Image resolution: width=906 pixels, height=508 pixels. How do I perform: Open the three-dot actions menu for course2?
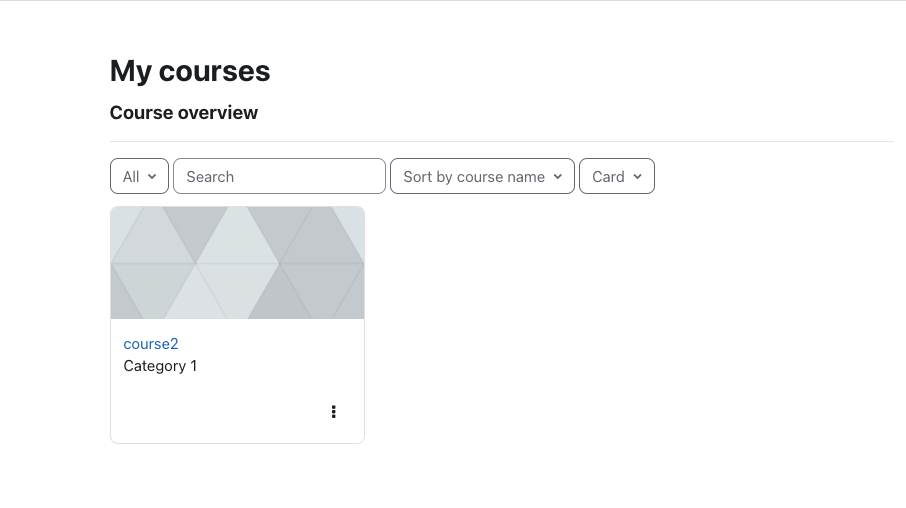pyautogui.click(x=333, y=411)
